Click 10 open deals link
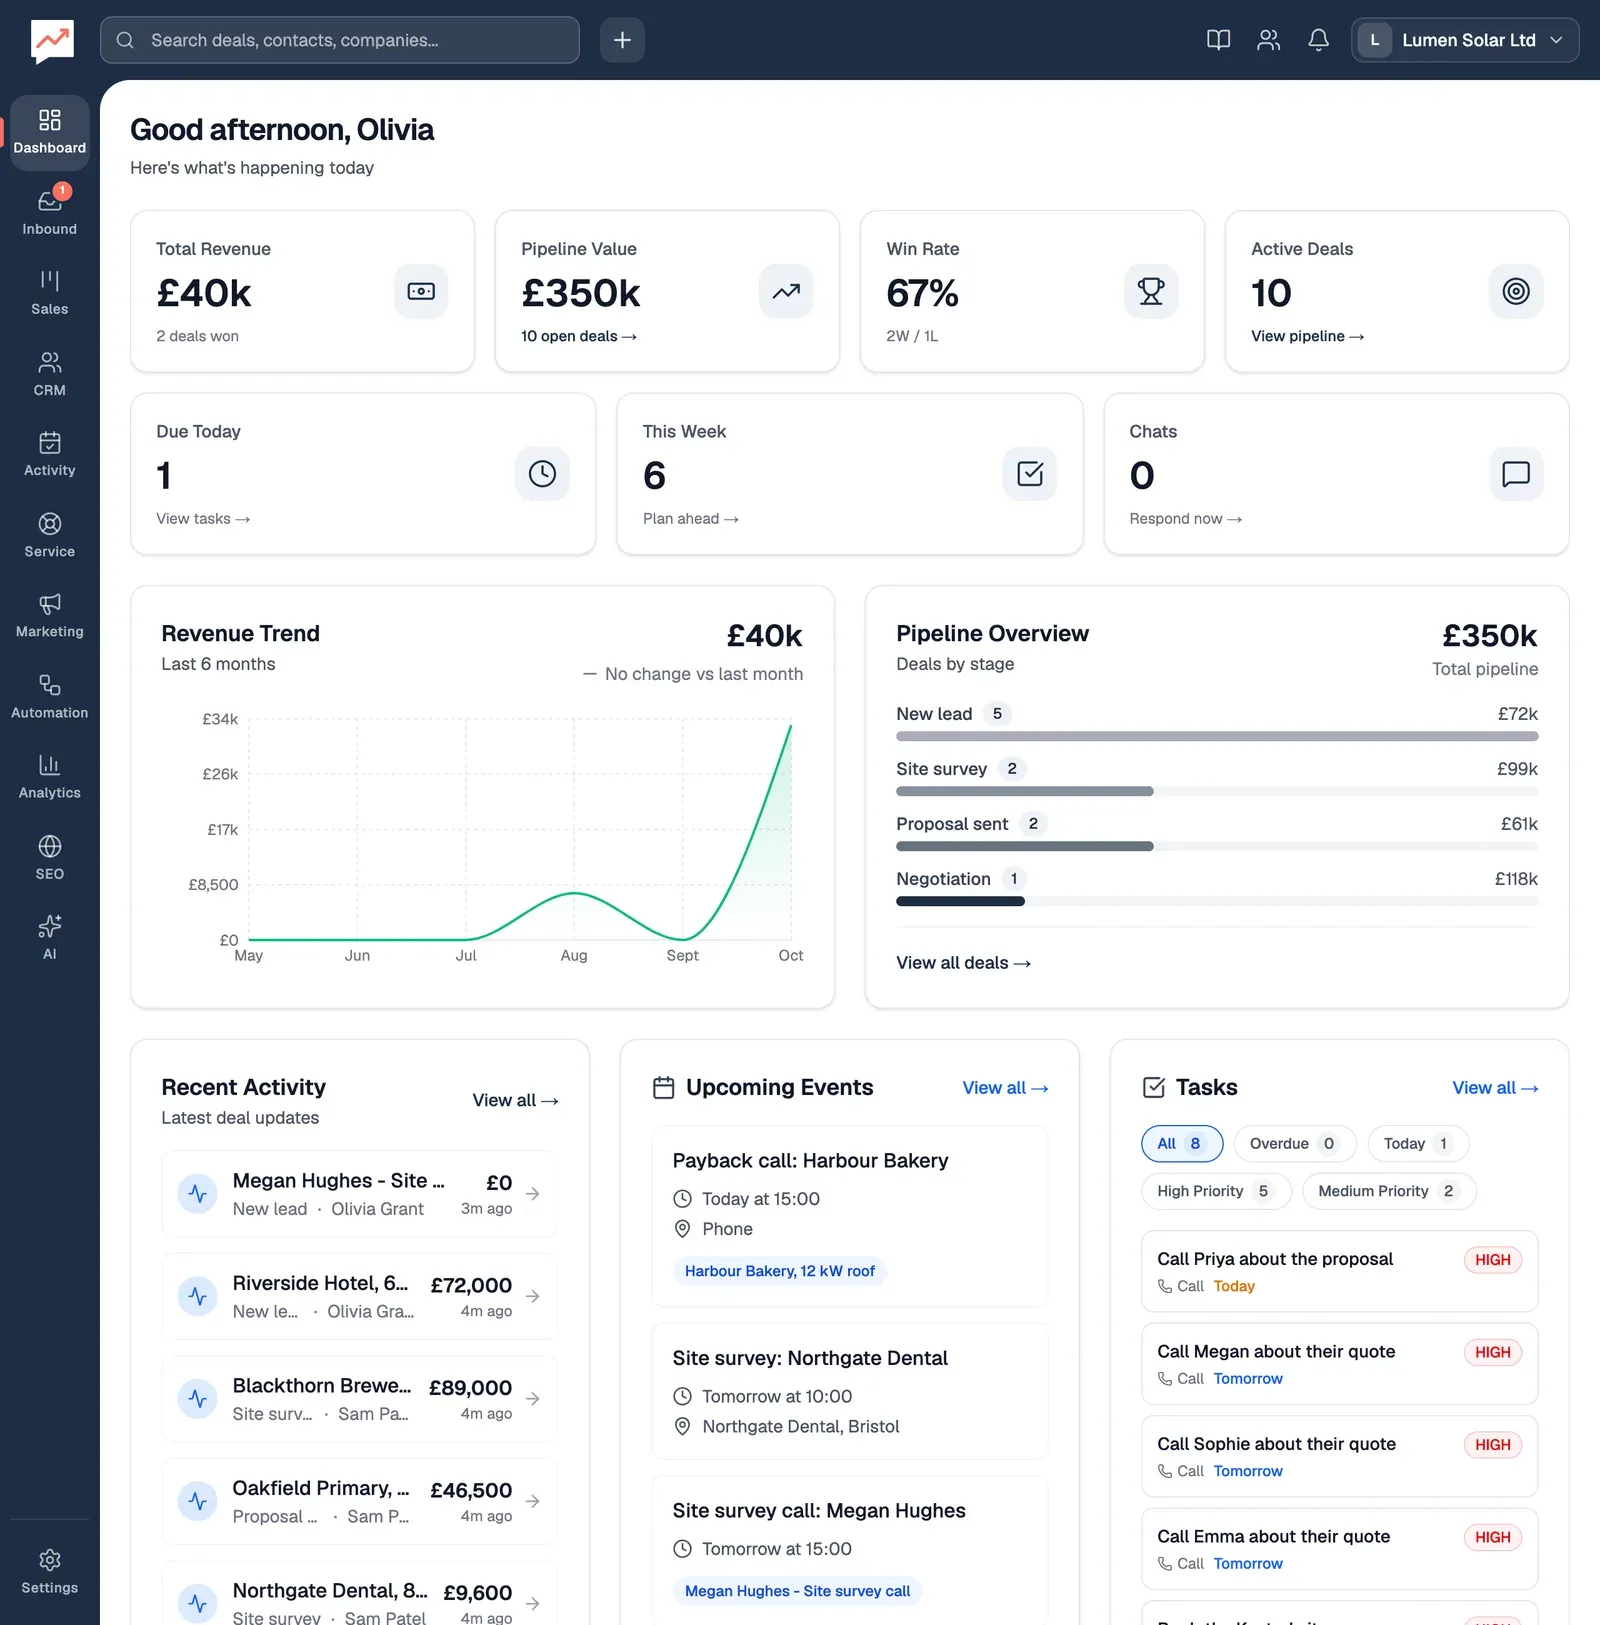The height and width of the screenshot is (1625, 1600). [579, 336]
